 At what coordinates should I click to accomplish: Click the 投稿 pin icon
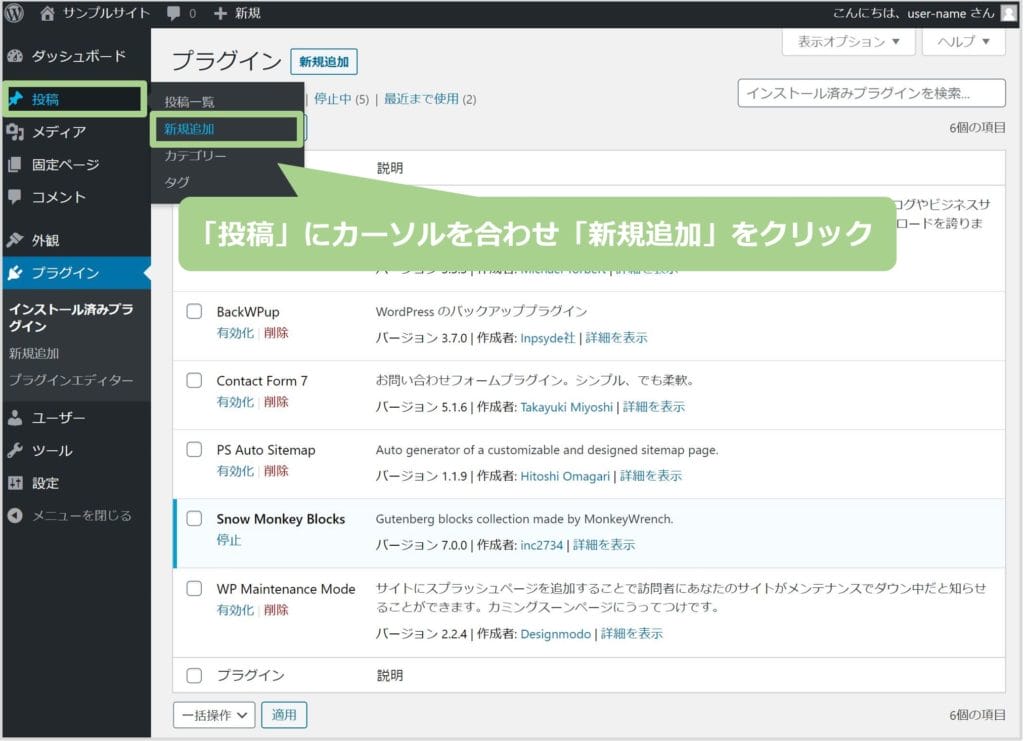(x=15, y=99)
